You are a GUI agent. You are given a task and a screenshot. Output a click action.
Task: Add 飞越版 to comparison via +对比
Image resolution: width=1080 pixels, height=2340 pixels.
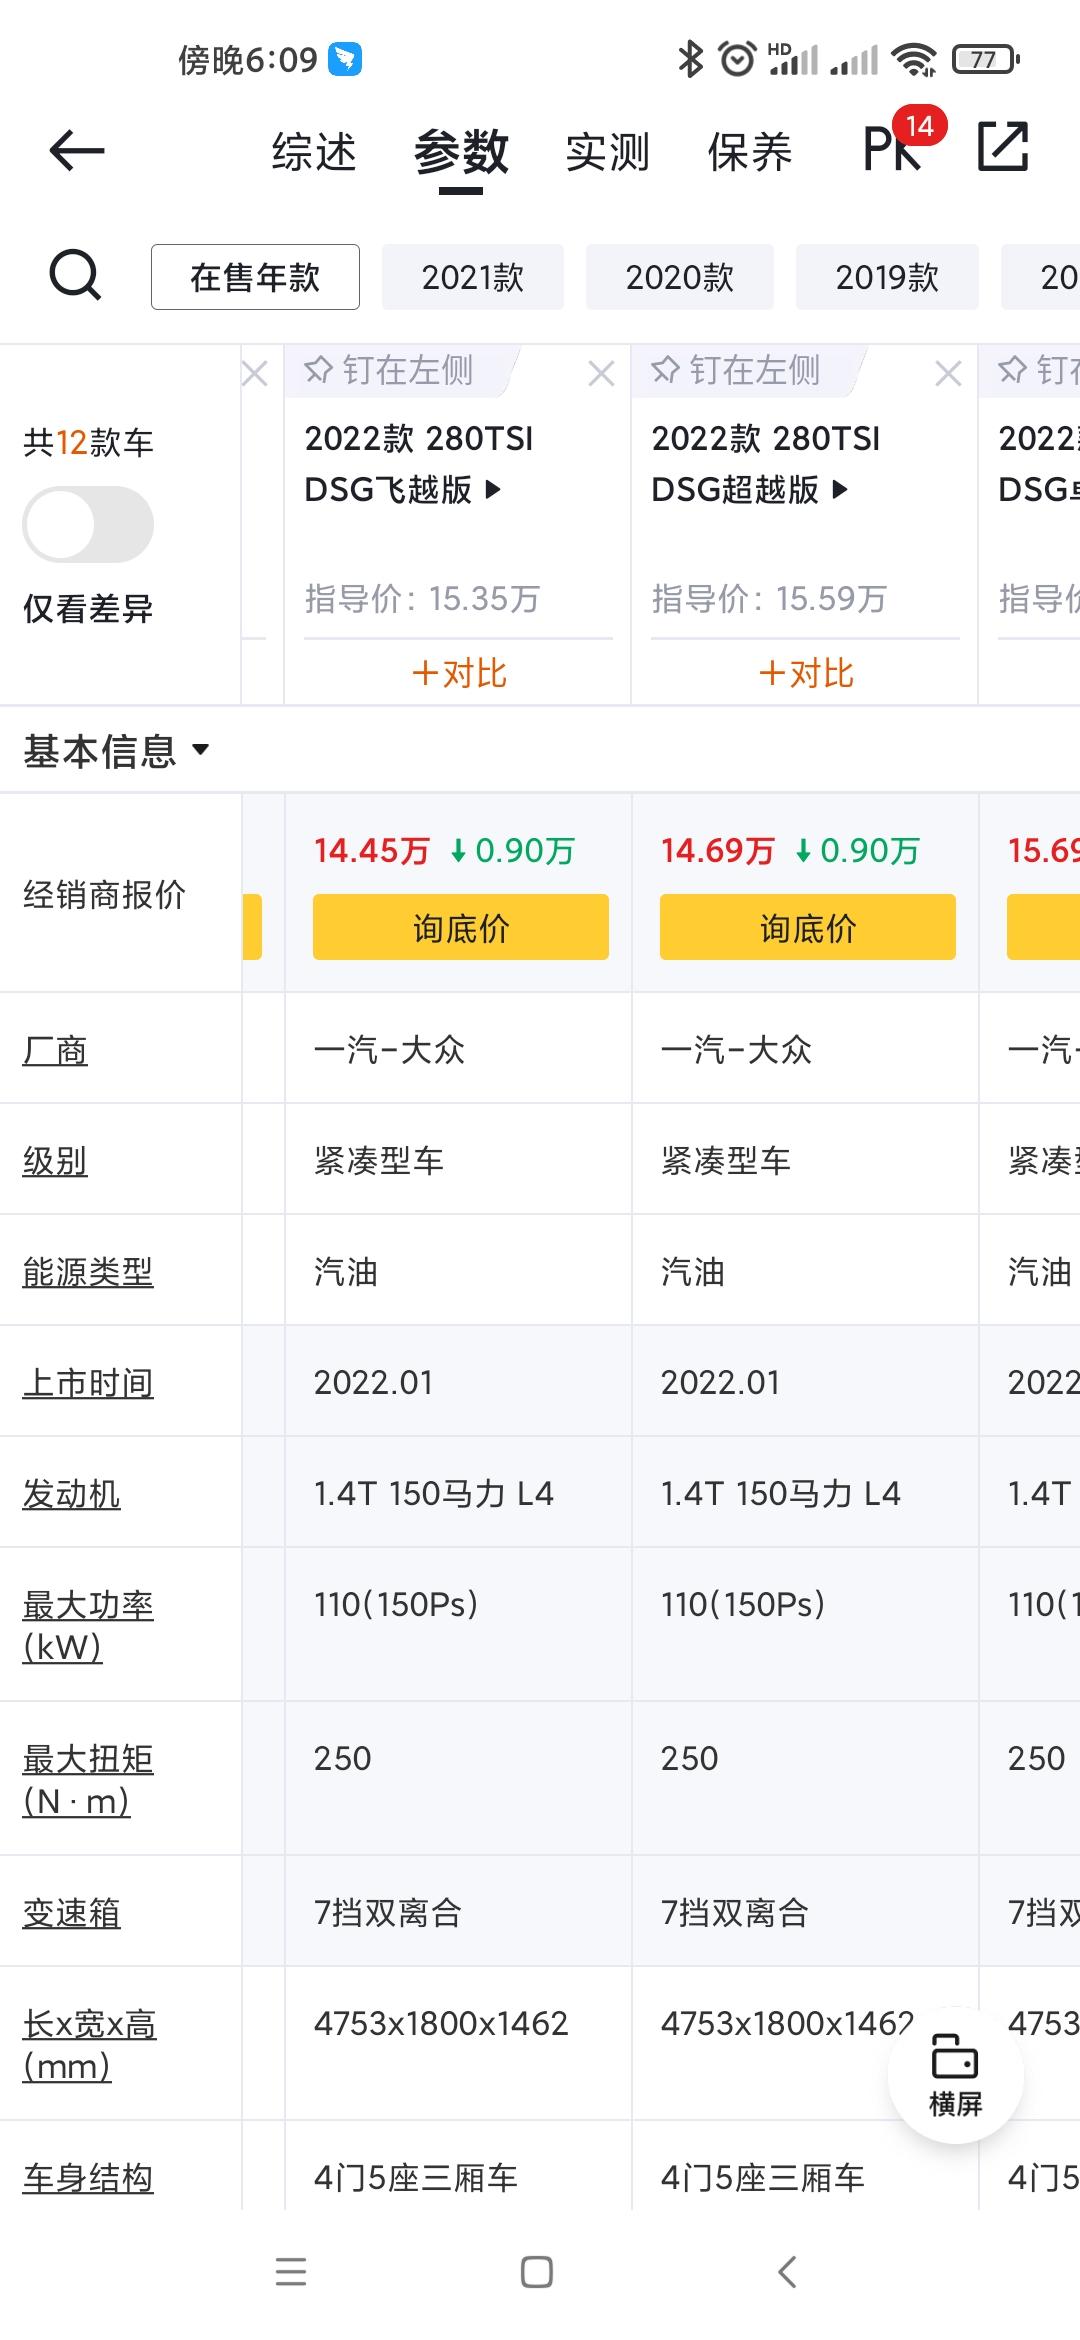click(x=459, y=673)
